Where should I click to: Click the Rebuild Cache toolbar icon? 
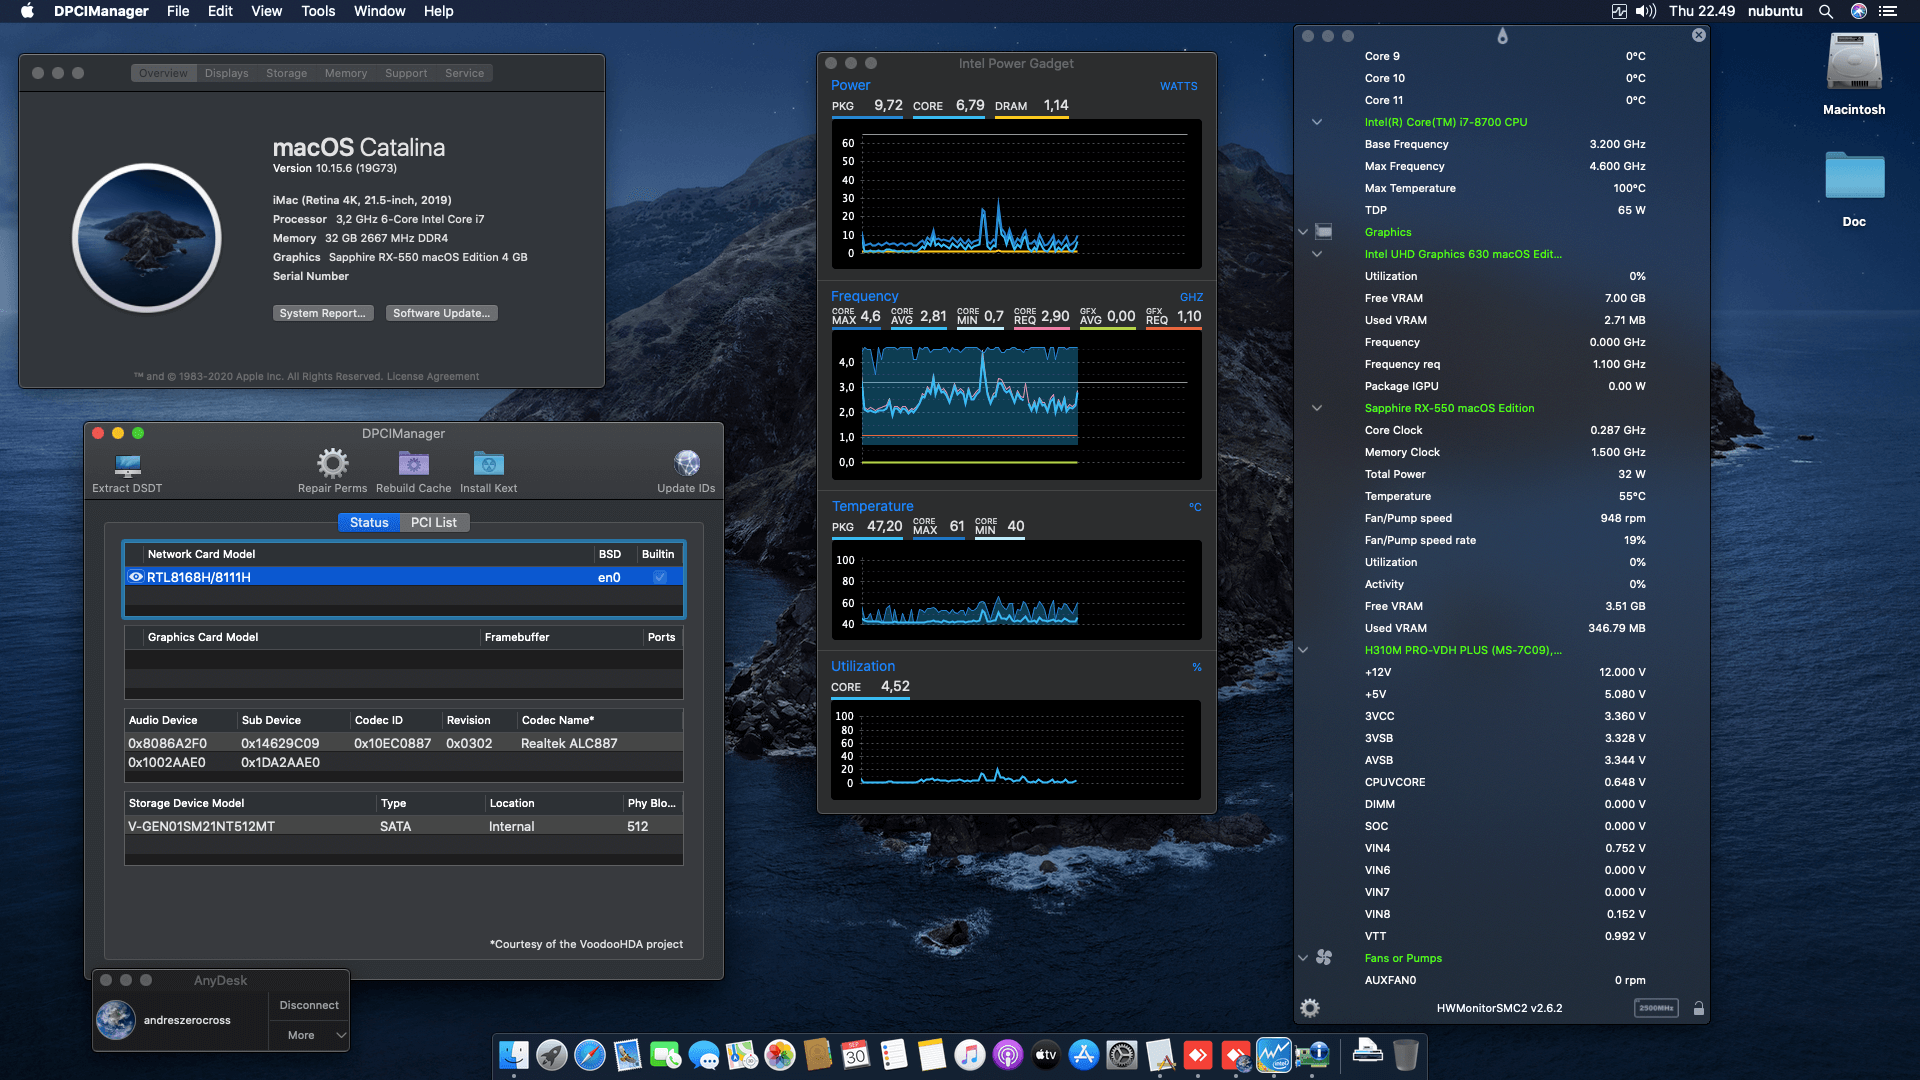pos(413,463)
